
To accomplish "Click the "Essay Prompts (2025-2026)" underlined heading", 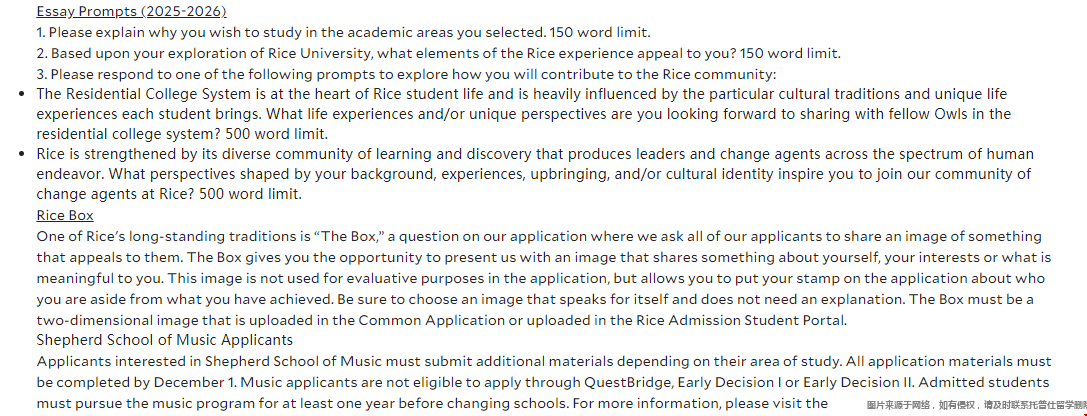I will pos(131,12).
